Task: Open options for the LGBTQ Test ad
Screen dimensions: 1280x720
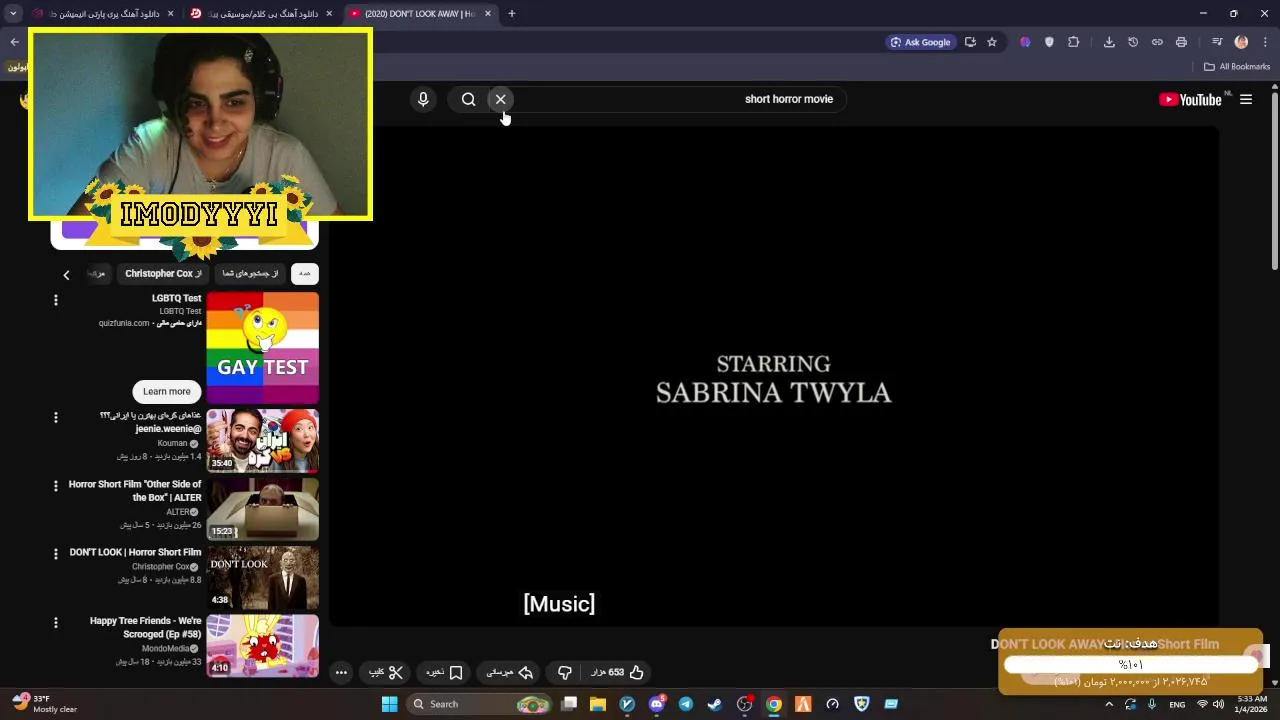Action: coord(56,300)
